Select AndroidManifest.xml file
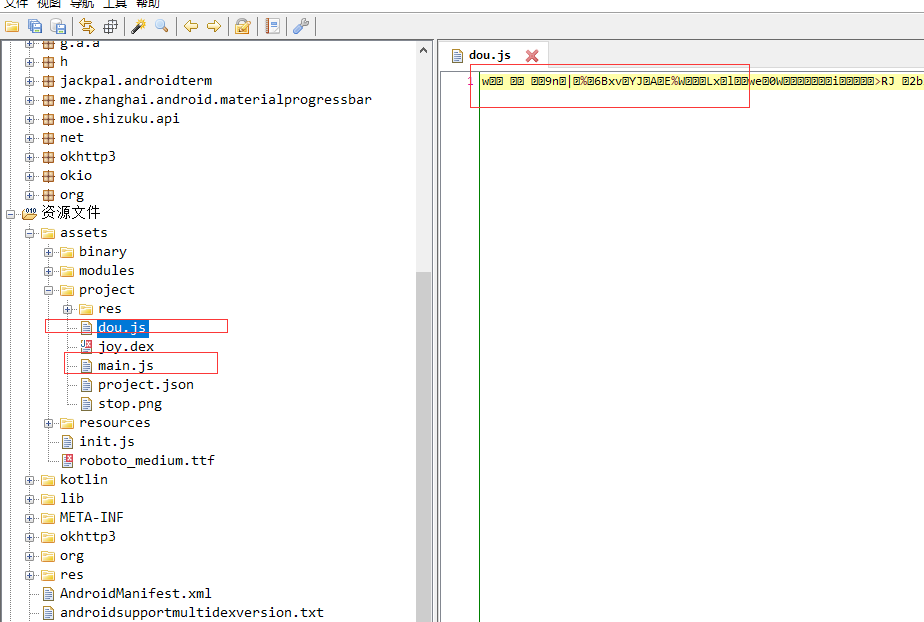This screenshot has height=622, width=924. pyautogui.click(x=135, y=593)
